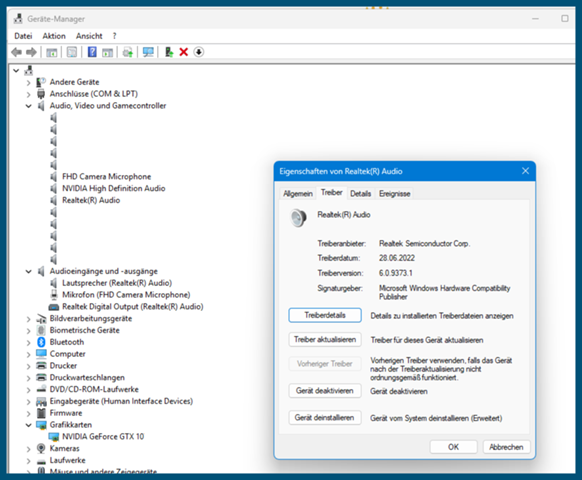This screenshot has height=480, width=582.
Task: Click the Andere Geräte question-mark device icon
Action: tap(41, 82)
